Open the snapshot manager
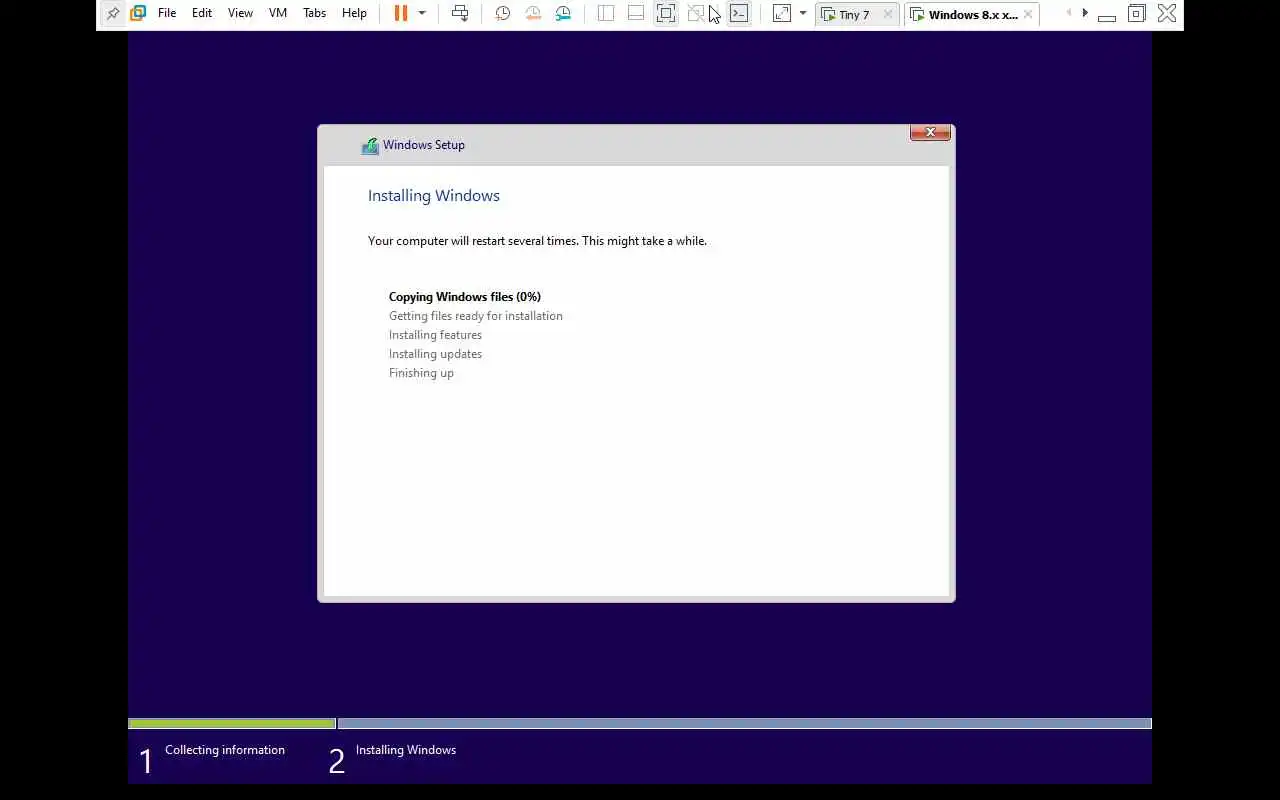 coord(563,13)
